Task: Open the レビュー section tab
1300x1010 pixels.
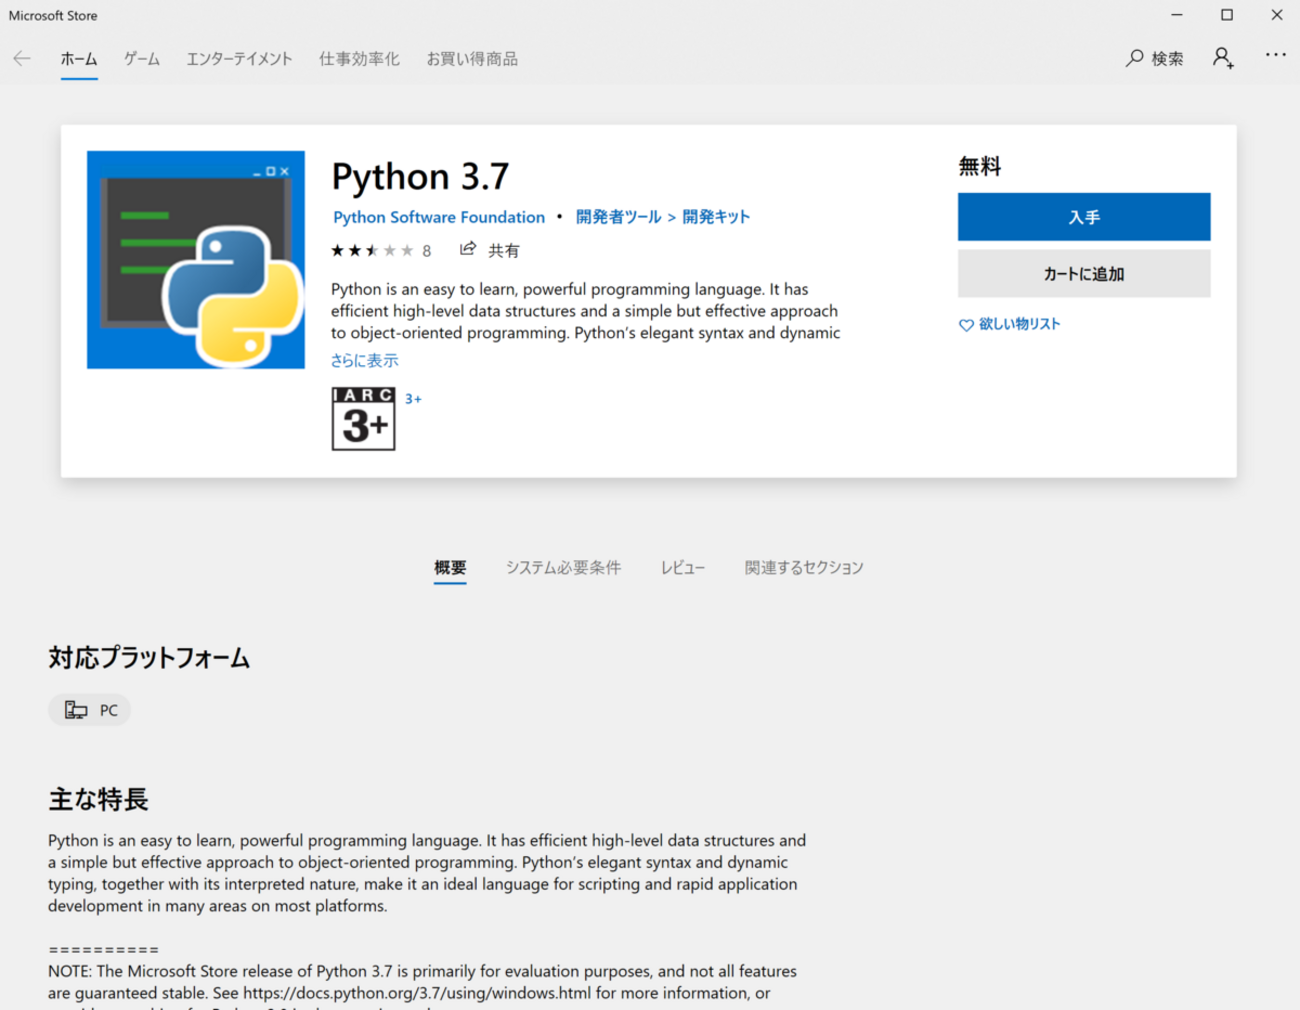Action: pos(682,568)
